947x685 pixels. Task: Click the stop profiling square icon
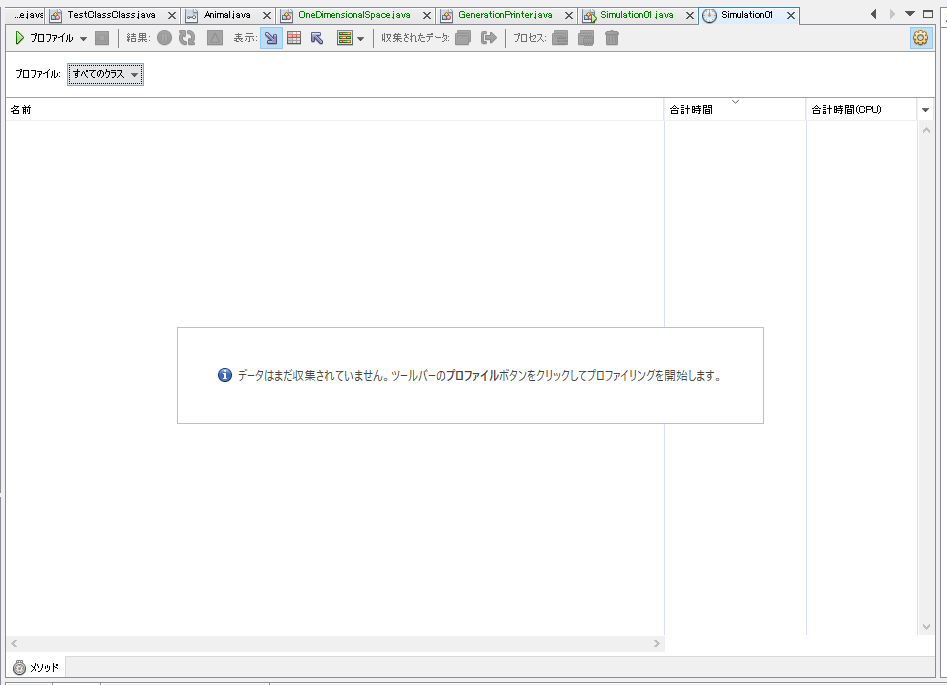point(102,38)
